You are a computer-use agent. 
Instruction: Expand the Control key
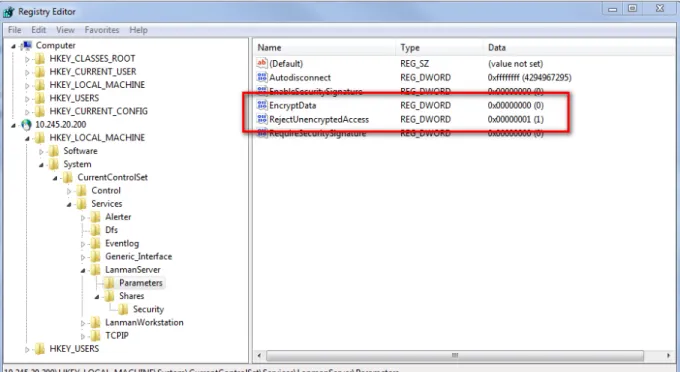69,191
